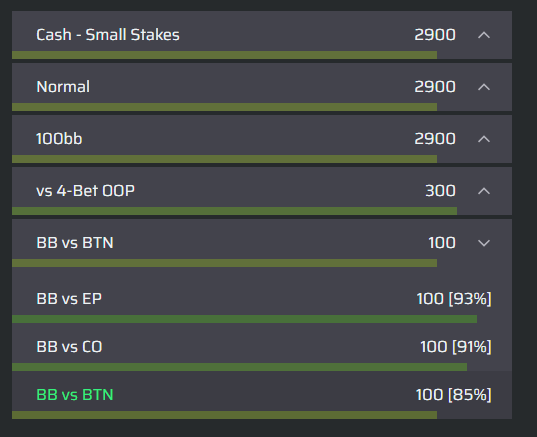Click the 2900 count in the Normal row

pyautogui.click(x=435, y=87)
